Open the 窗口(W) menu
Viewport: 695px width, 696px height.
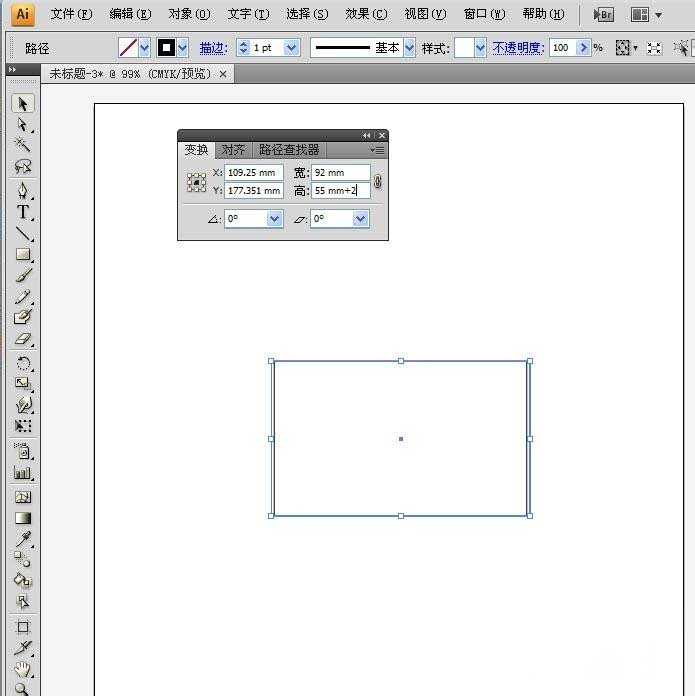click(x=485, y=14)
